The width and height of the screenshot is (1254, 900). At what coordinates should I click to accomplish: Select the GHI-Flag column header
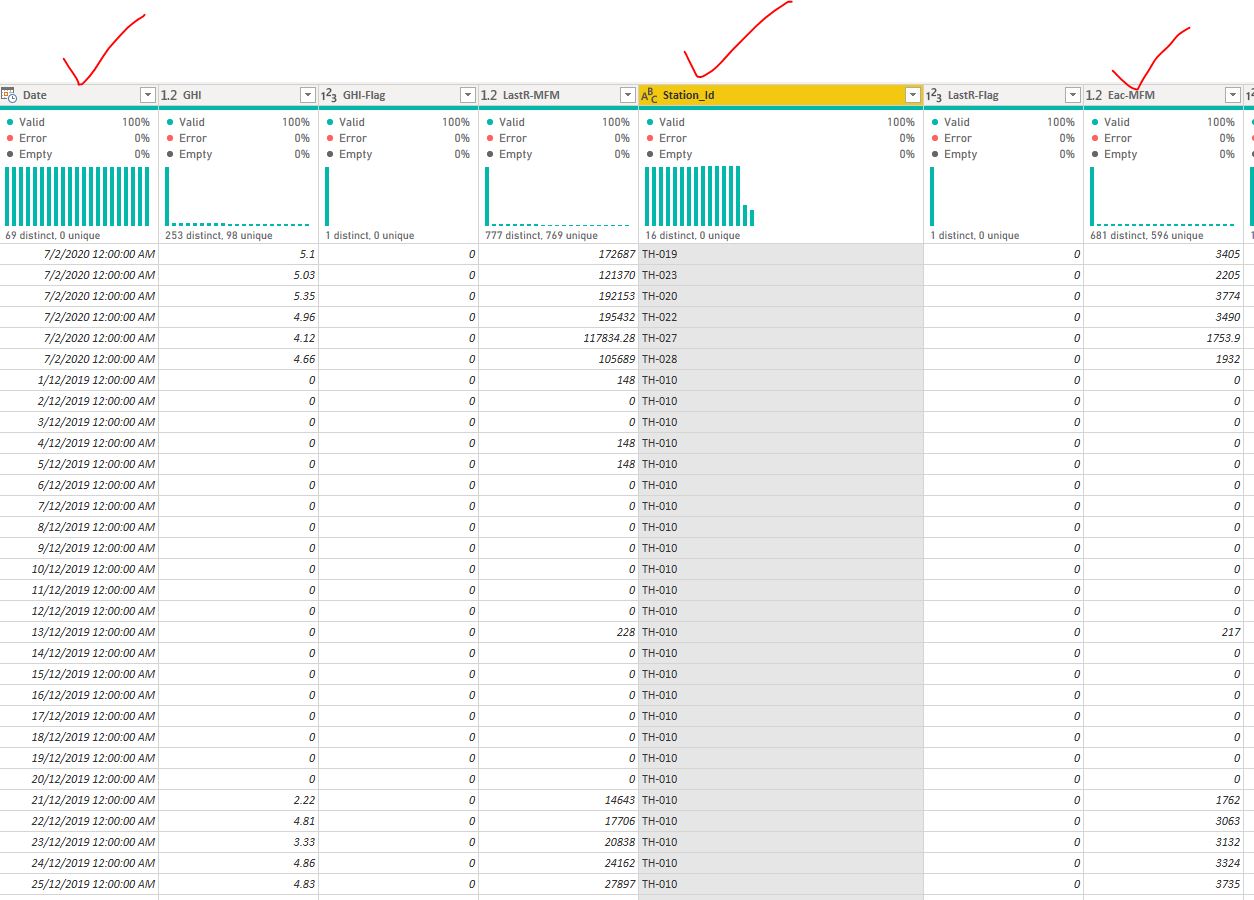point(399,95)
